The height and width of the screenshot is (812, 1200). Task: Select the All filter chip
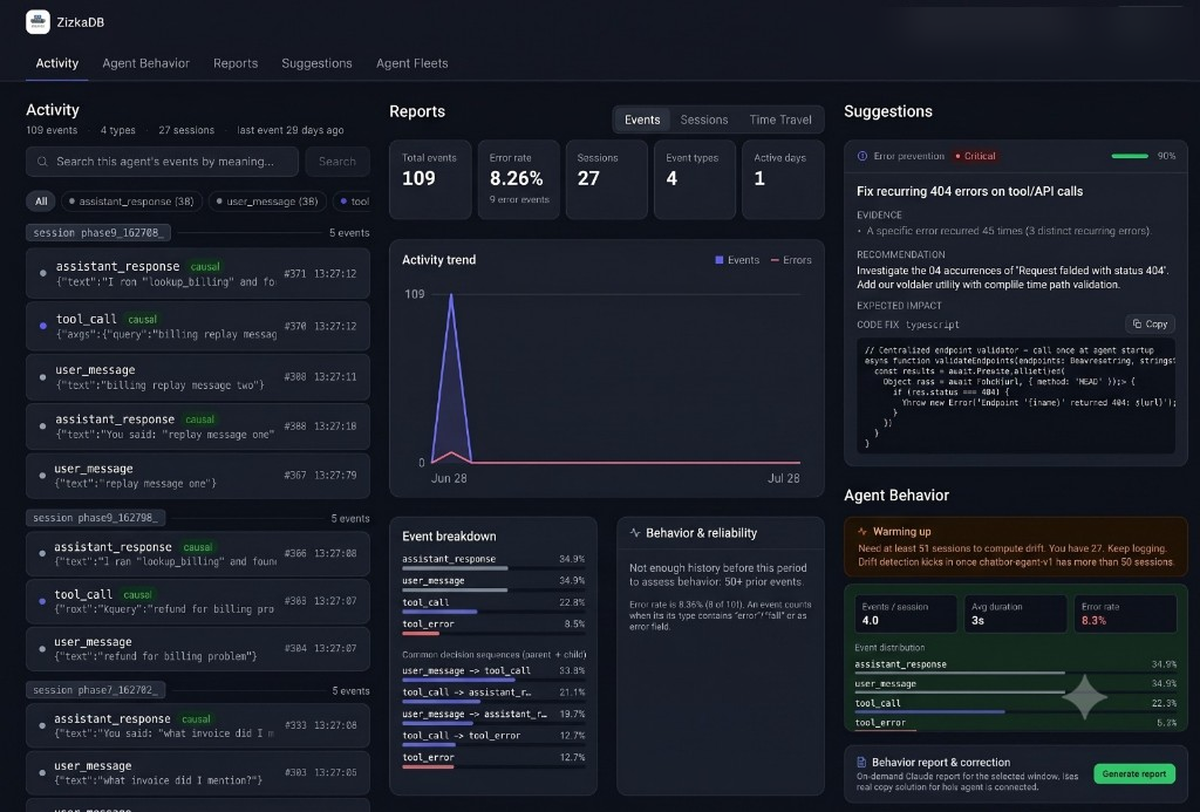(x=41, y=201)
